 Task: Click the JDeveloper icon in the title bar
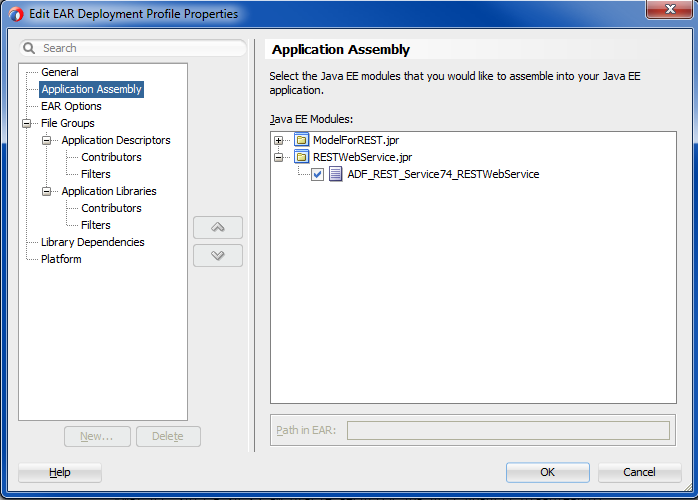pyautogui.click(x=16, y=14)
